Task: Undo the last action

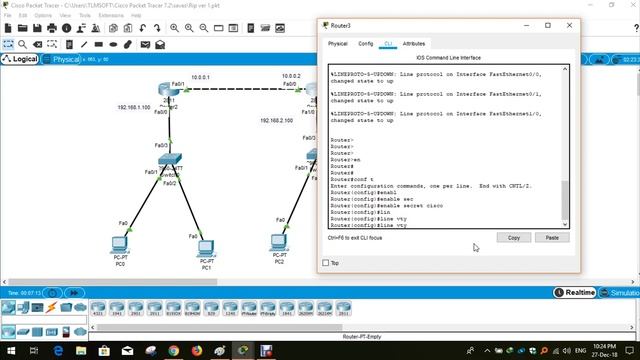Action: (143, 28)
